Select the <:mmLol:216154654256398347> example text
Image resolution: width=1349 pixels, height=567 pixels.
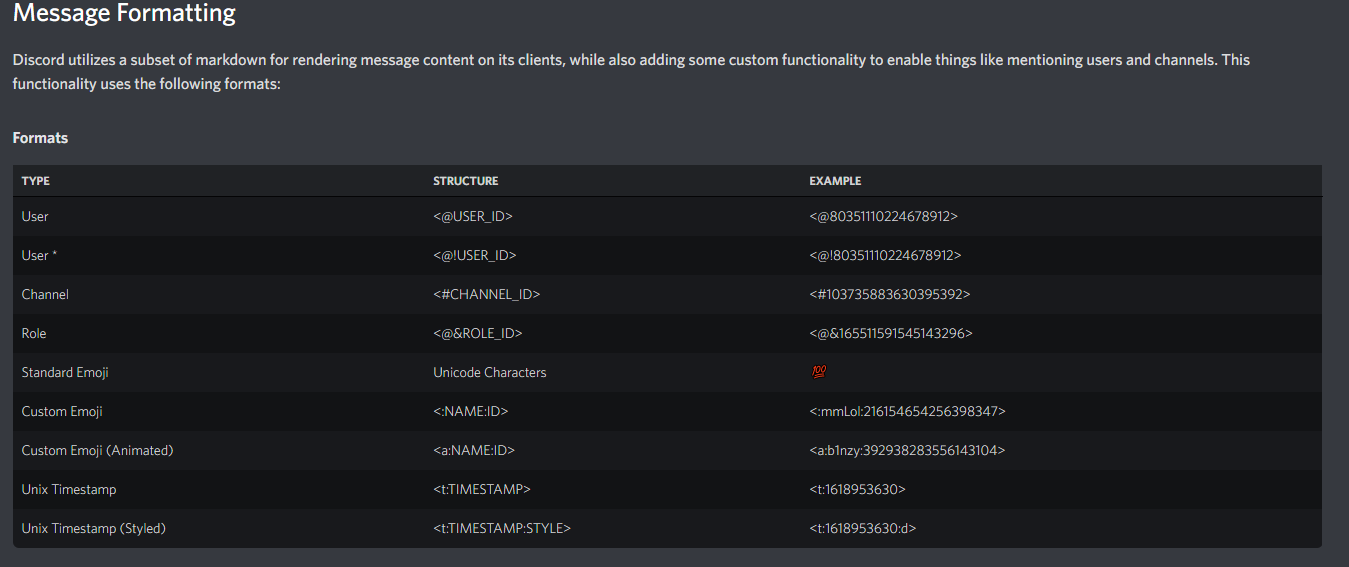[907, 411]
